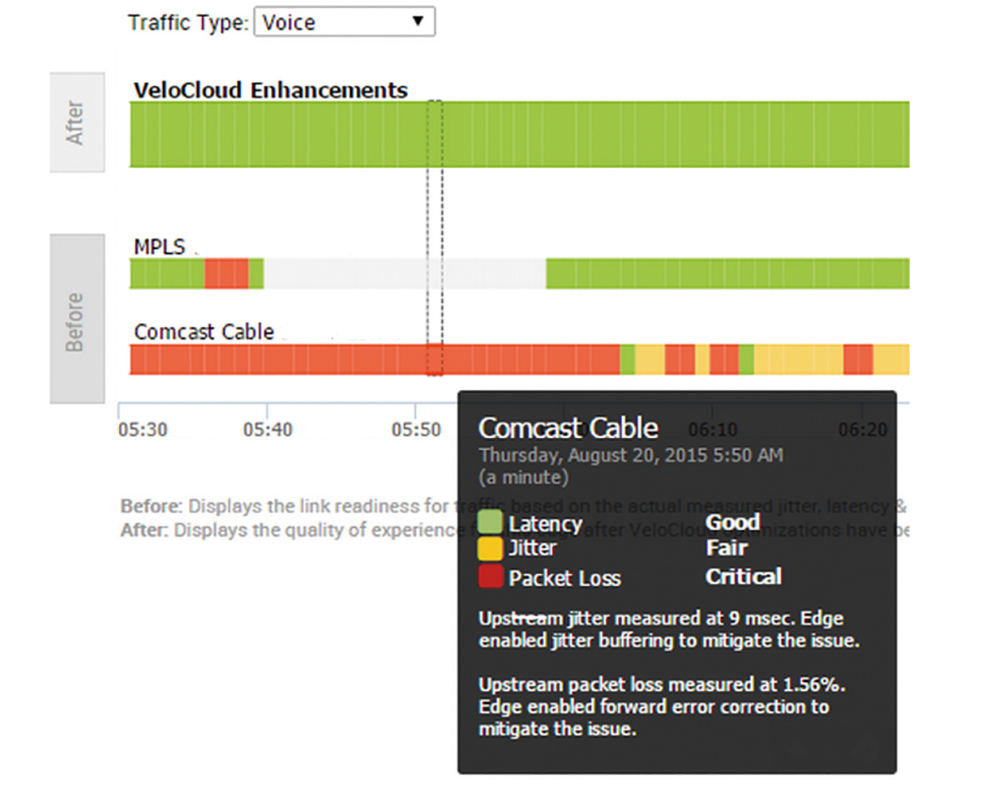Click red Packet Loss legend swatch
This screenshot has height=793, width=1000.
(x=490, y=576)
